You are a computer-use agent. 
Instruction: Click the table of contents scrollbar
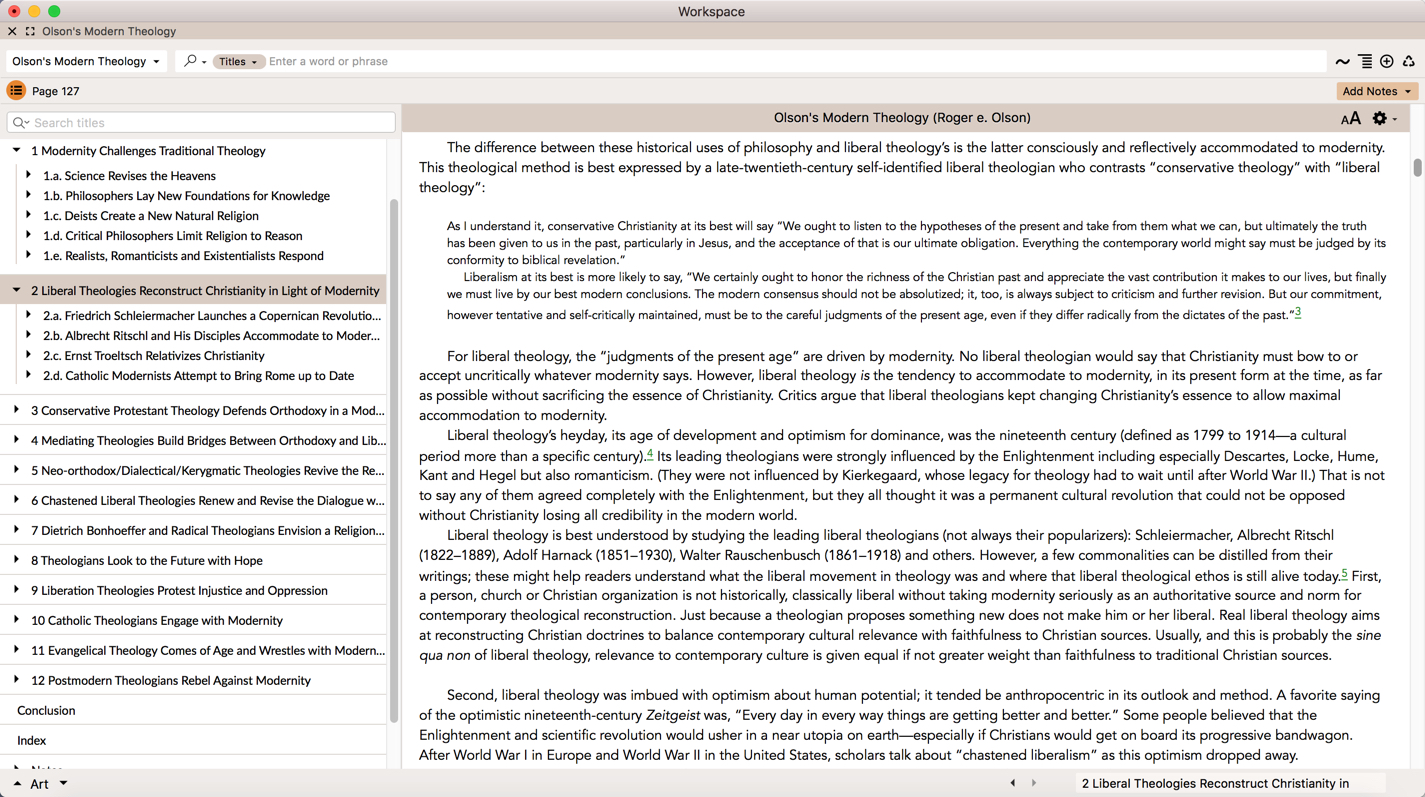pos(393,460)
